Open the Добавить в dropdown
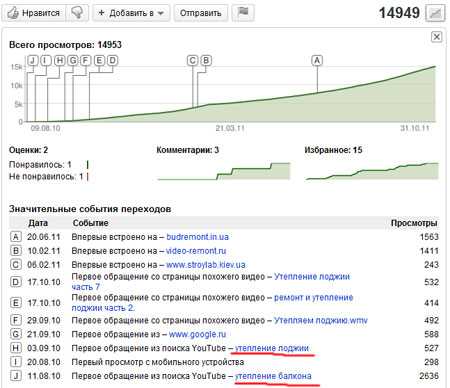Image resolution: width=450 pixels, height=388 pixels. [x=131, y=13]
